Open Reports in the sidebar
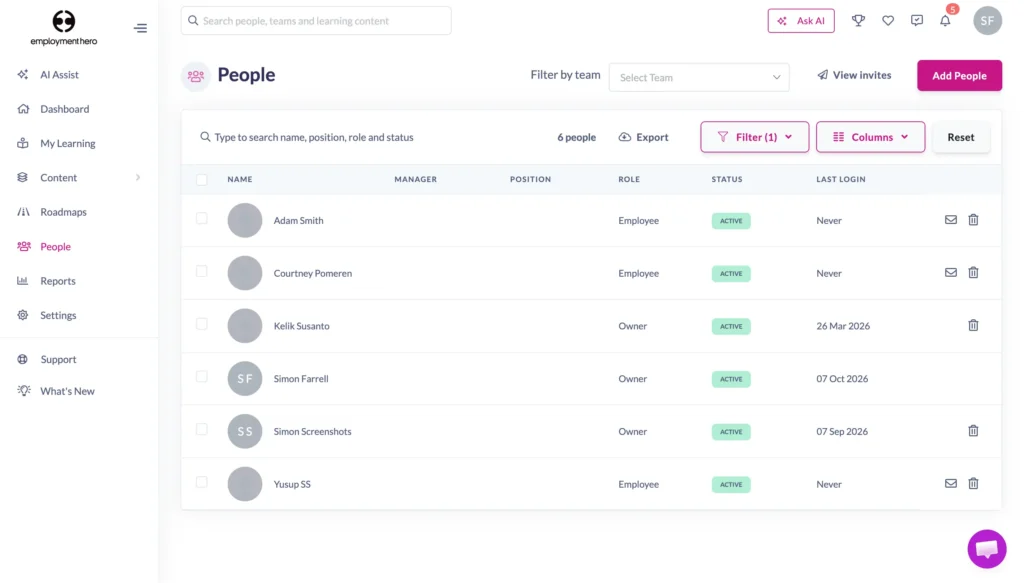 pyautogui.click(x=57, y=281)
